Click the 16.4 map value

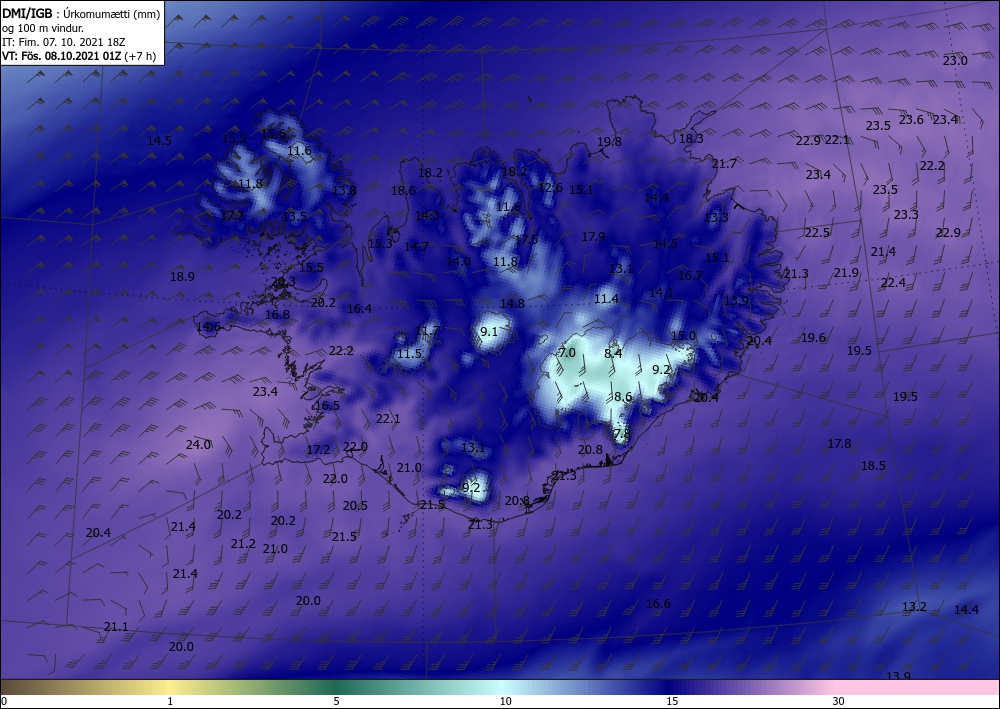(x=359, y=309)
